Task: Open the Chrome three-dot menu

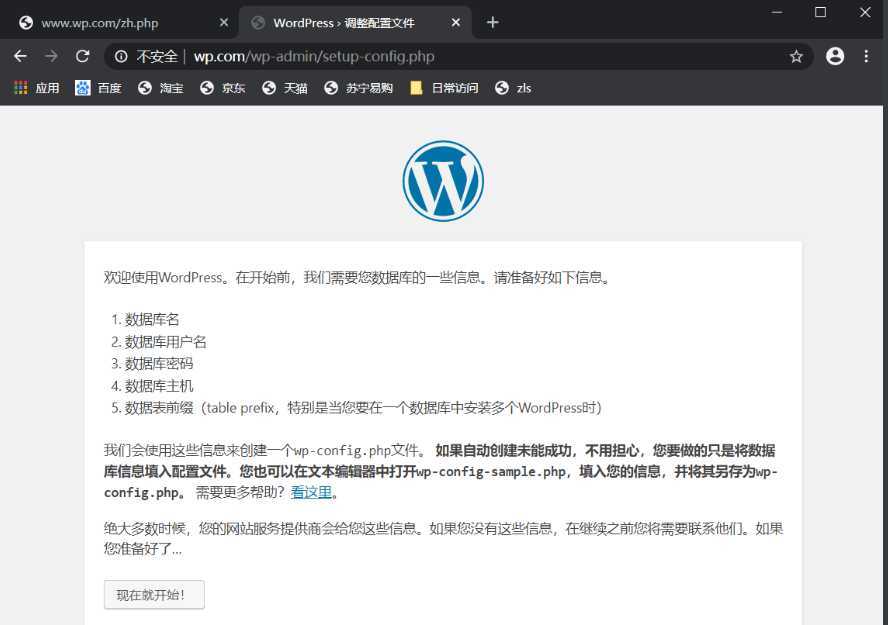Action: tap(866, 56)
